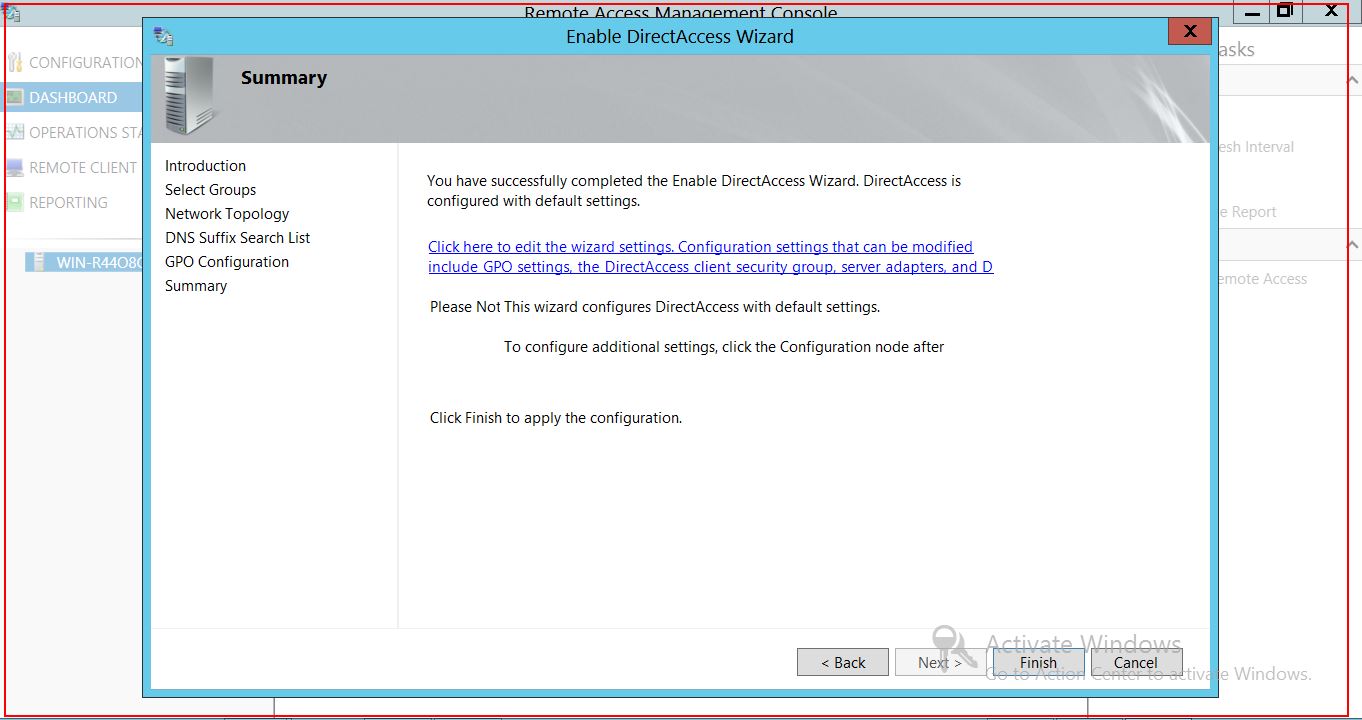Viewport: 1362px width, 720px height.
Task: Select the GPO Configuration wizard step
Action: point(227,262)
